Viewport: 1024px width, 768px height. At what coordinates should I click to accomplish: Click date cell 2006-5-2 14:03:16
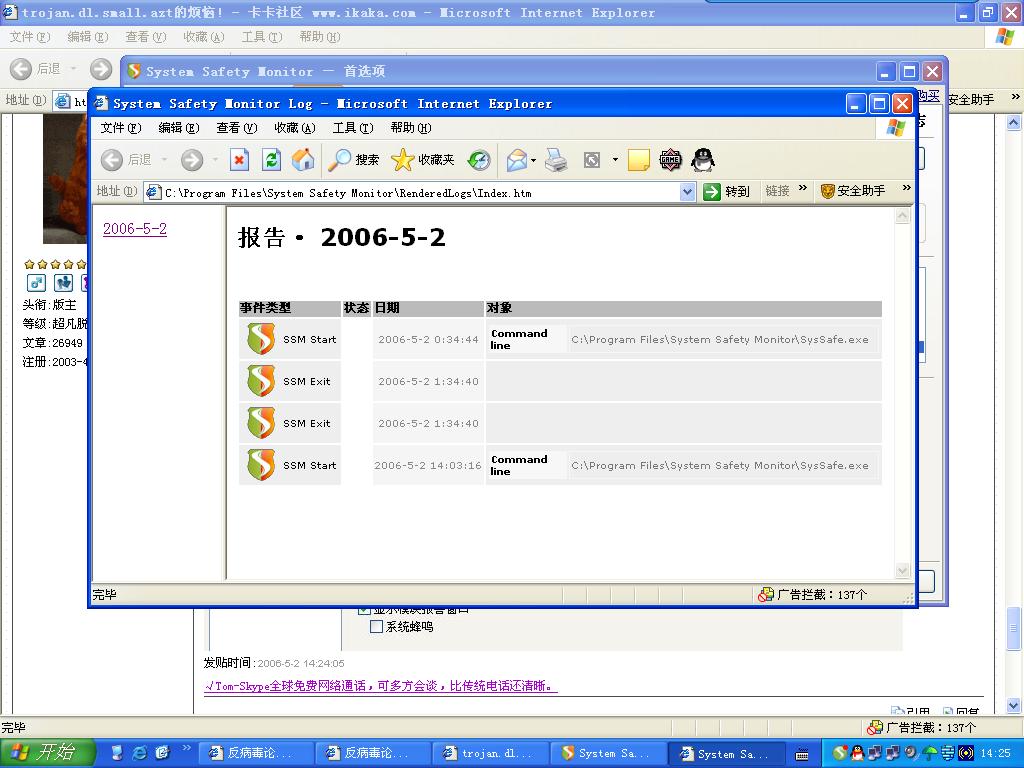pos(428,466)
